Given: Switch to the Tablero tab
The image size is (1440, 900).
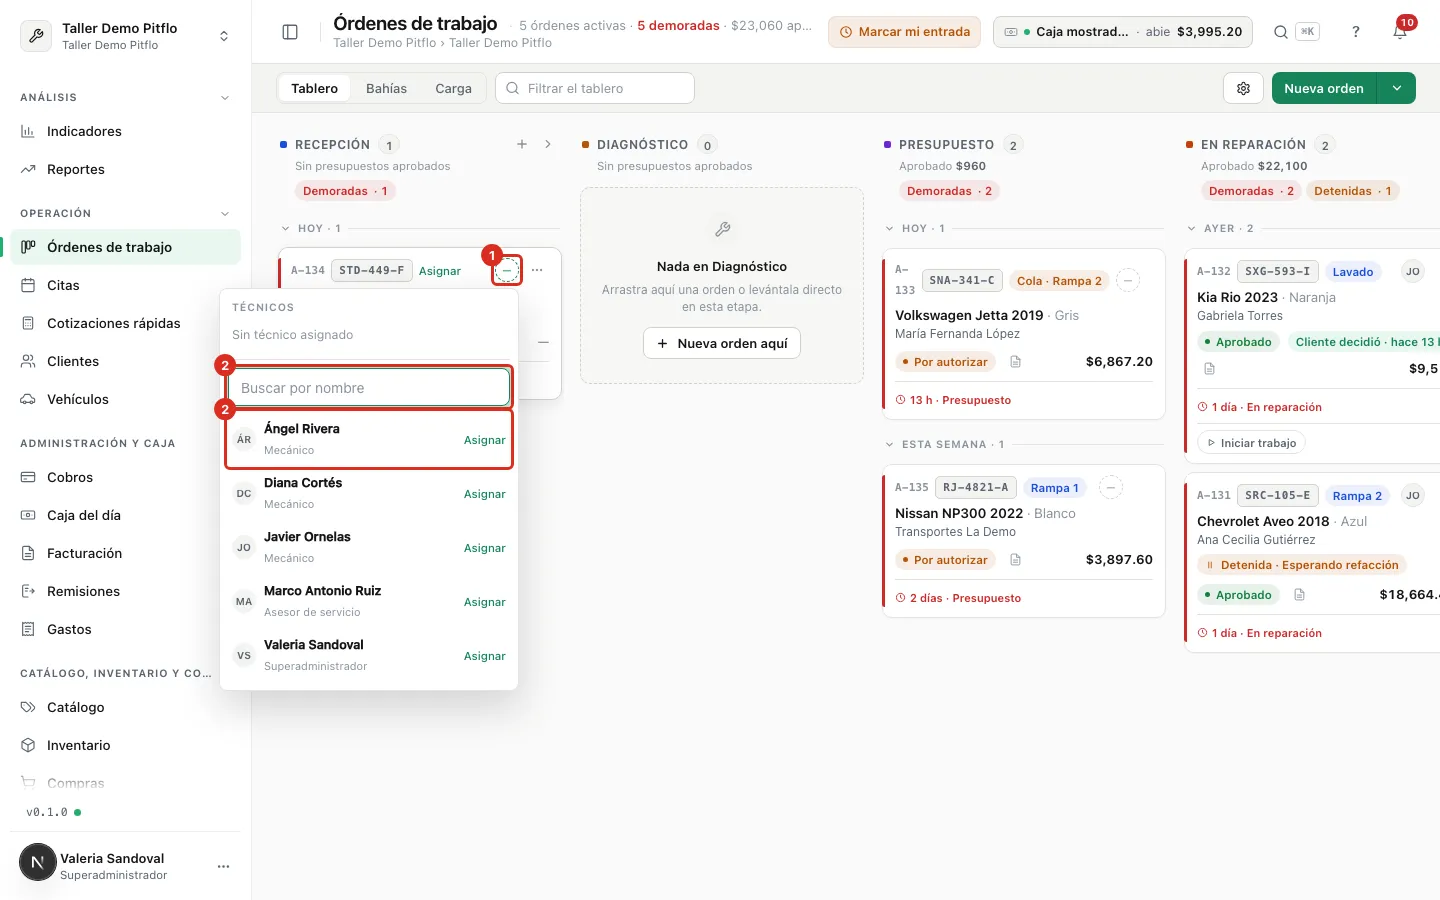Looking at the screenshot, I should 314,88.
